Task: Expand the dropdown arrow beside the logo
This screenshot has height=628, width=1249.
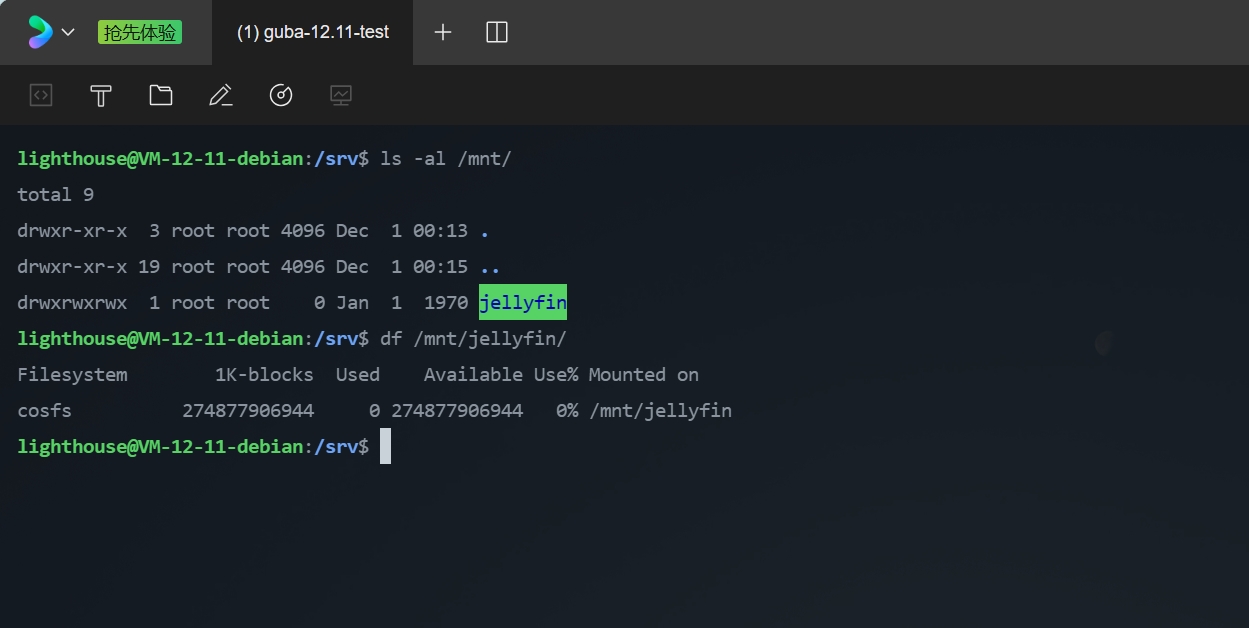Action: (68, 33)
